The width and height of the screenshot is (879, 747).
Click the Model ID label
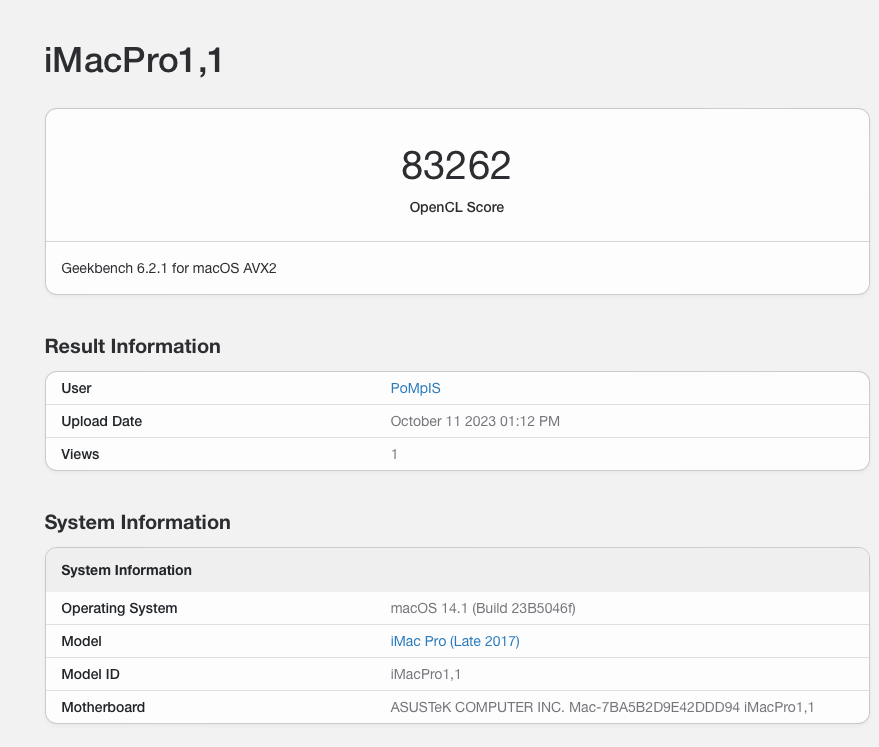(x=90, y=674)
